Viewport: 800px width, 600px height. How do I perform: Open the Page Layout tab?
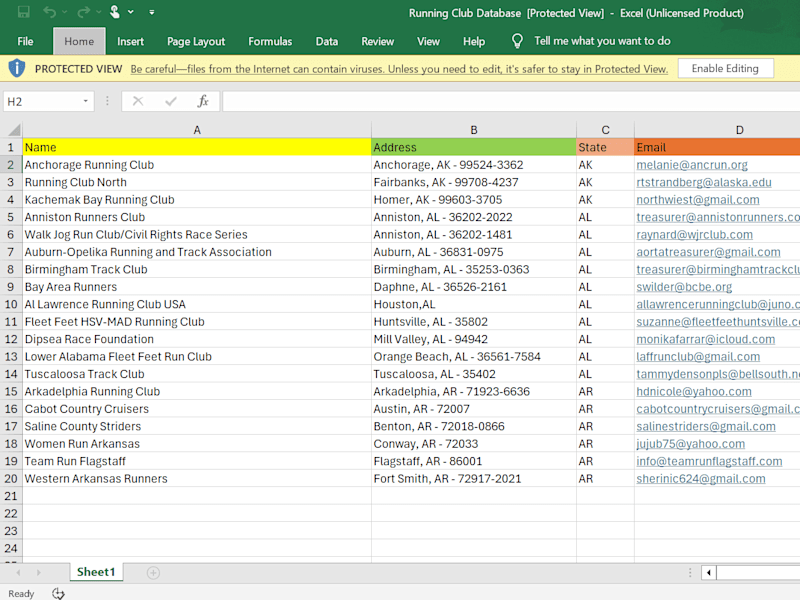(196, 41)
